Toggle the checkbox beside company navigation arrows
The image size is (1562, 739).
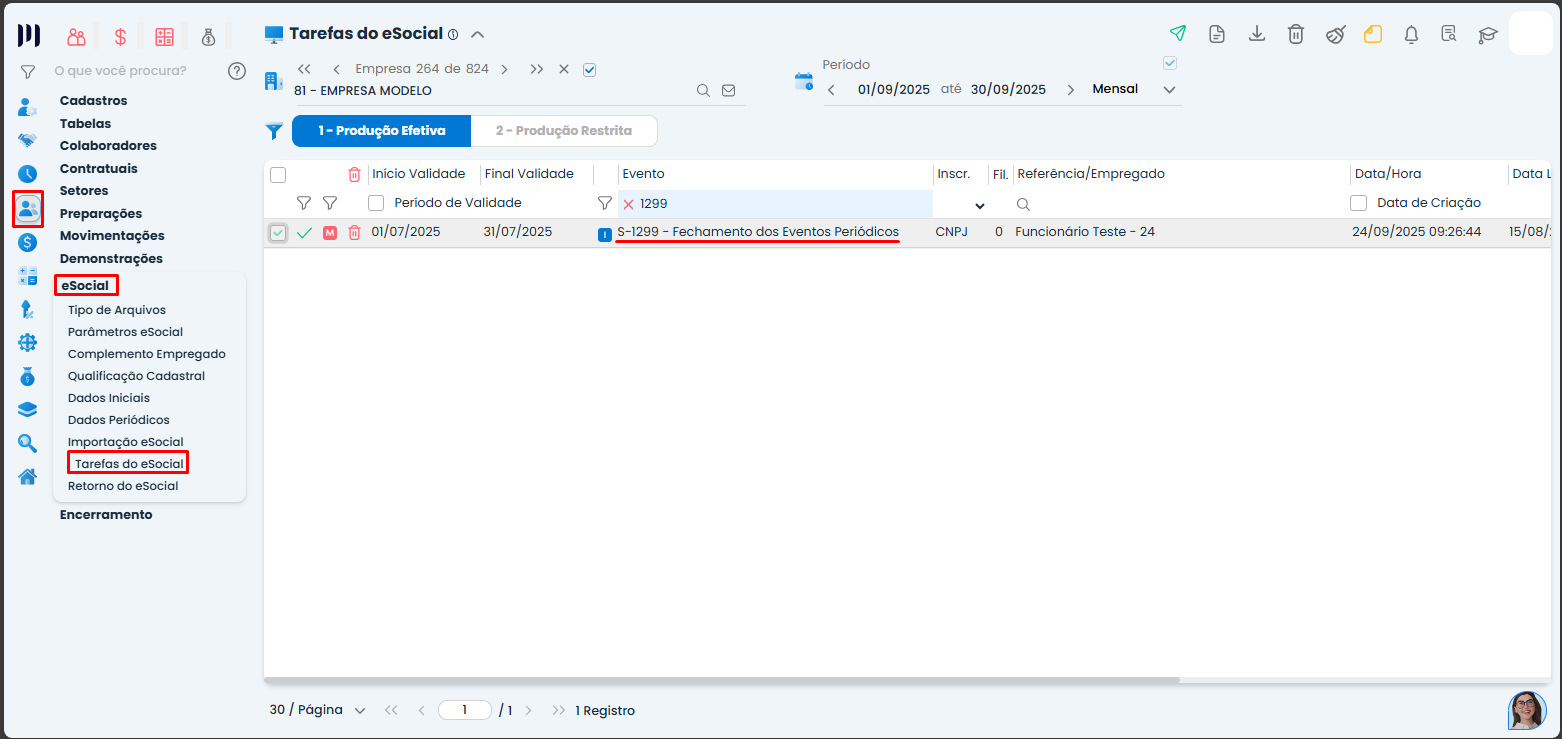tap(589, 70)
